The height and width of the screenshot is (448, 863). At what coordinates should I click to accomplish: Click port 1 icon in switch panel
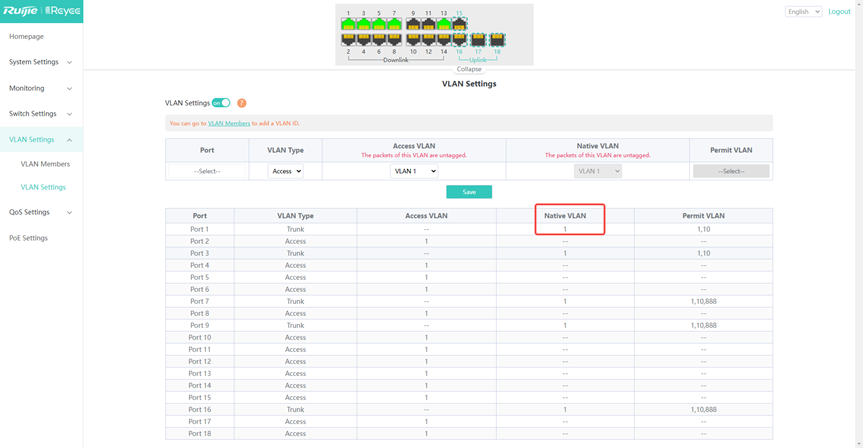pos(348,24)
